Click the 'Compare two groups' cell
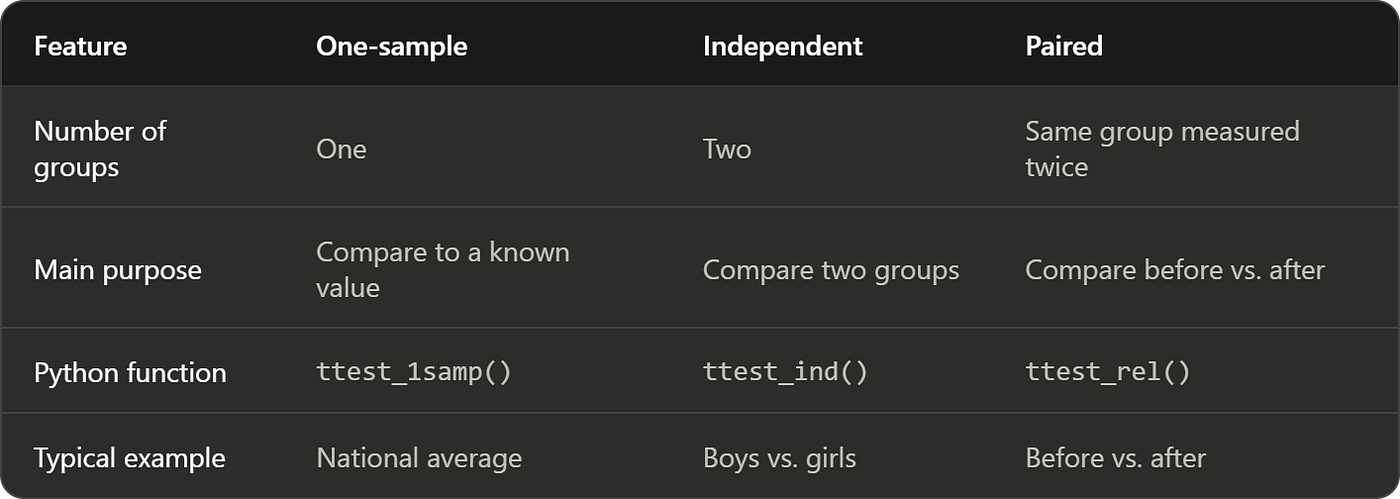This screenshot has width=1400, height=499. [x=831, y=270]
